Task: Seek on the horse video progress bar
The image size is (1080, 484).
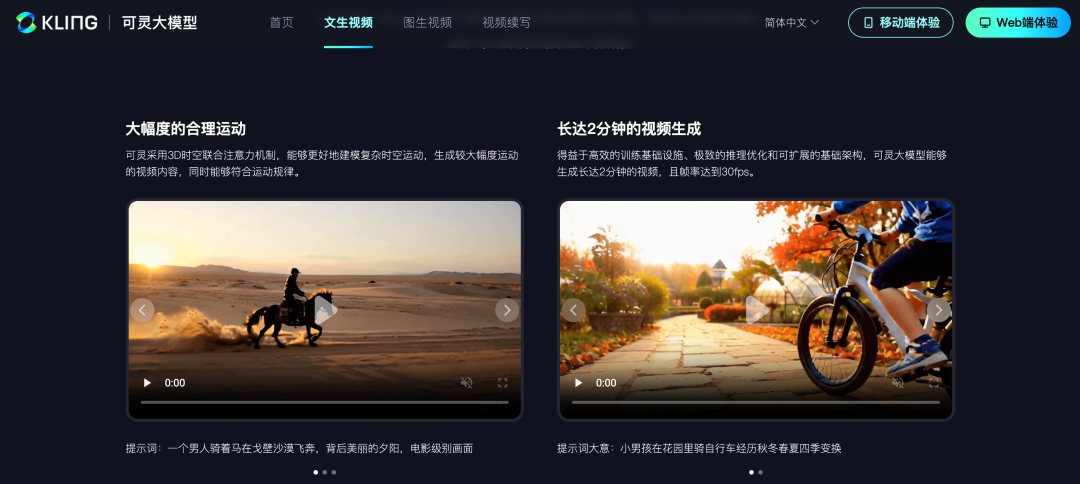Action: [324, 402]
